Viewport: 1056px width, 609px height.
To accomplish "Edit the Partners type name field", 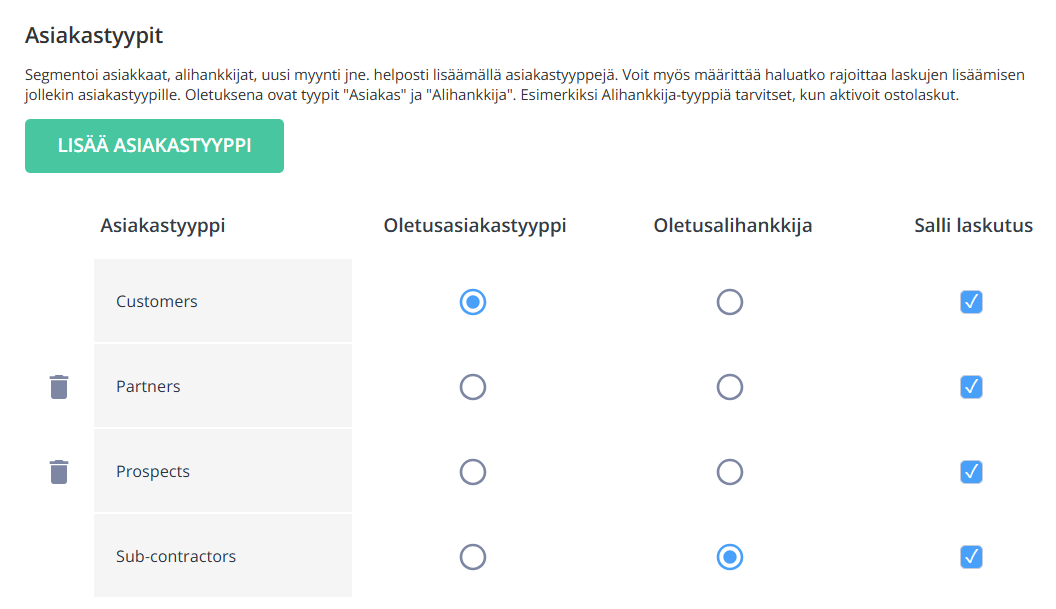I will (x=222, y=387).
